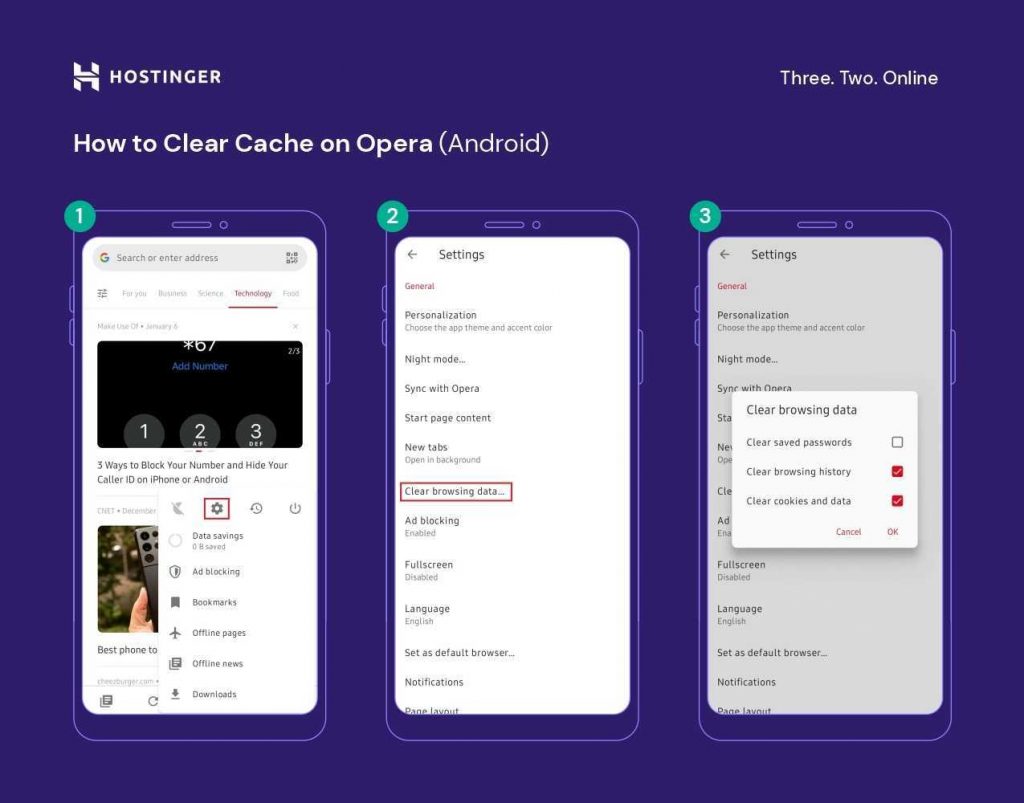Tap the power exit icon in Opera menu
Viewport: 1024px width, 803px height.
click(295, 508)
